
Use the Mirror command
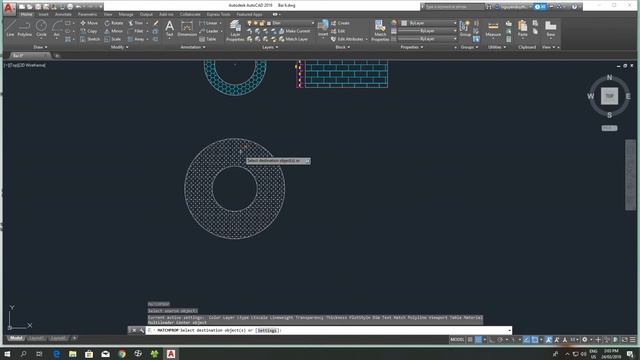click(113, 31)
